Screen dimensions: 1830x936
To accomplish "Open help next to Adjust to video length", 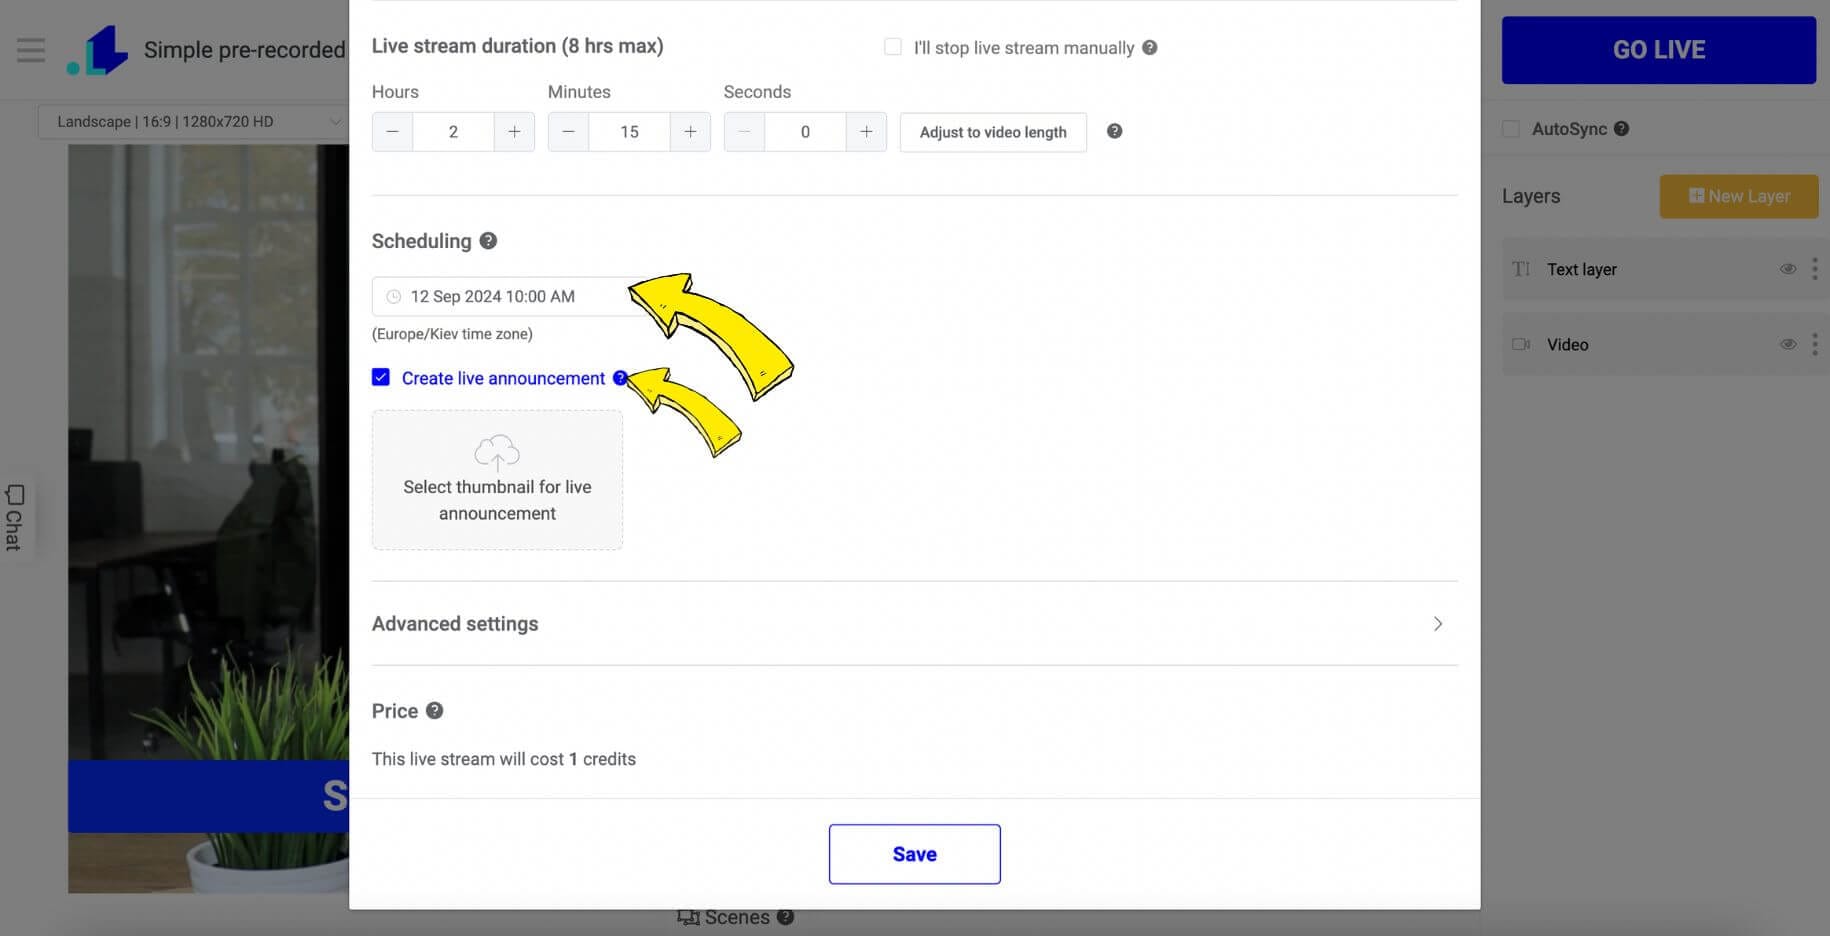I will [x=1114, y=131].
